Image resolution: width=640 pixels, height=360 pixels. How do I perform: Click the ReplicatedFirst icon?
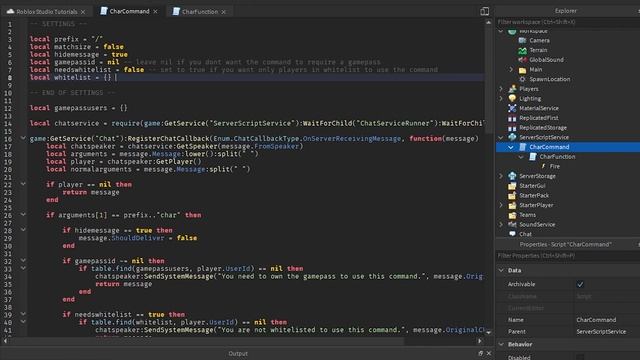tap(512, 118)
